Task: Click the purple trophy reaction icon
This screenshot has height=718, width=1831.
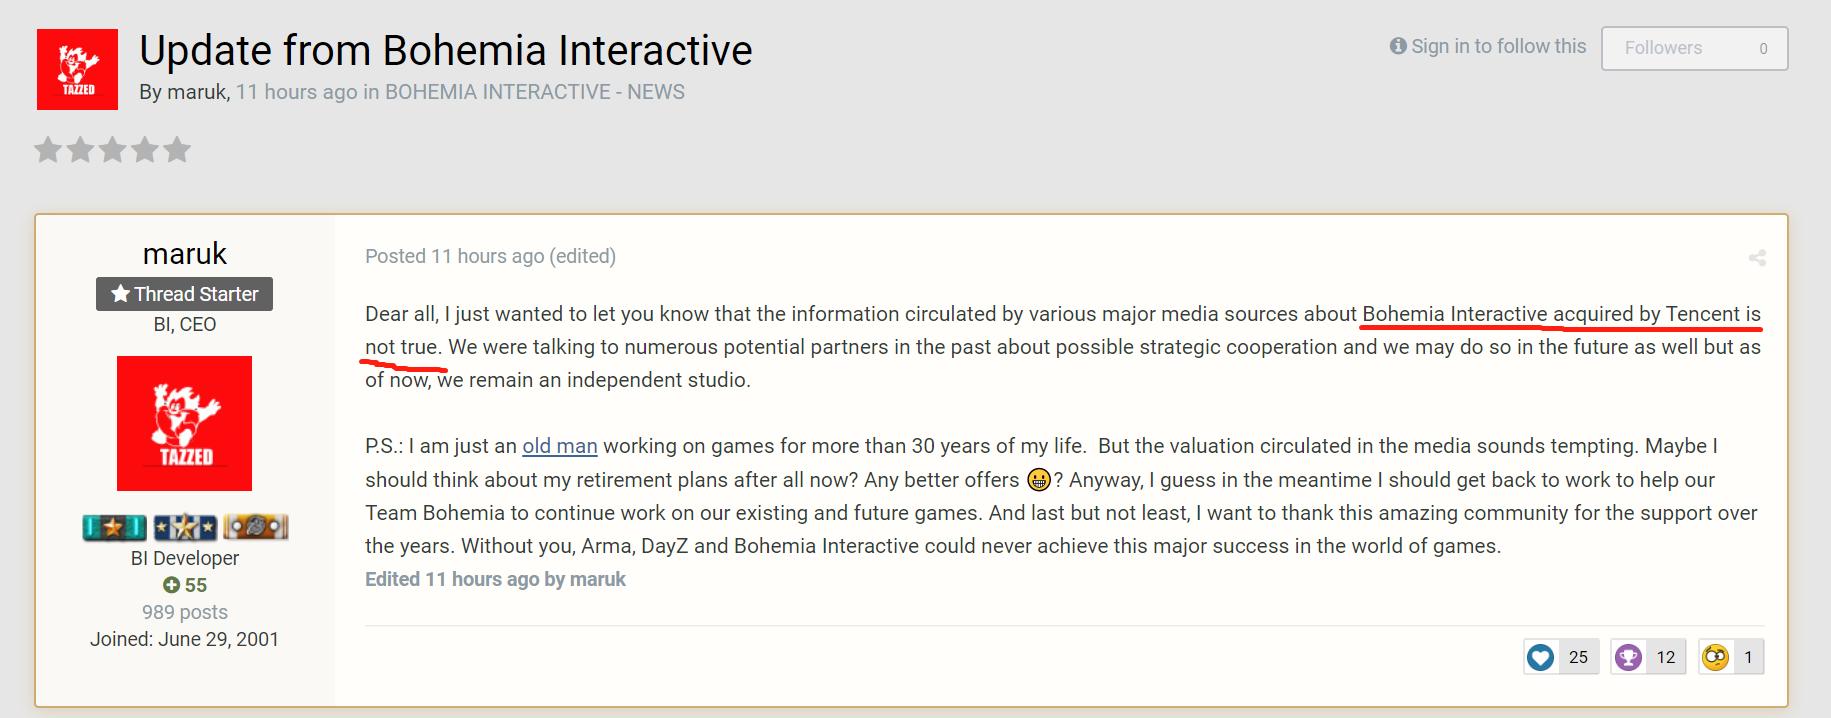Action: point(1629,657)
